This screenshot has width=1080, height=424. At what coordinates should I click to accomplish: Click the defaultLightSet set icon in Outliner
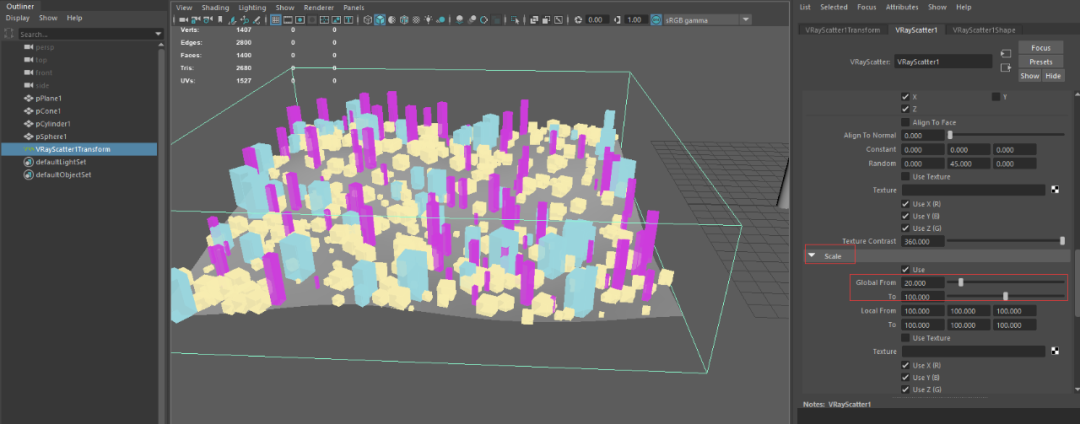point(28,162)
